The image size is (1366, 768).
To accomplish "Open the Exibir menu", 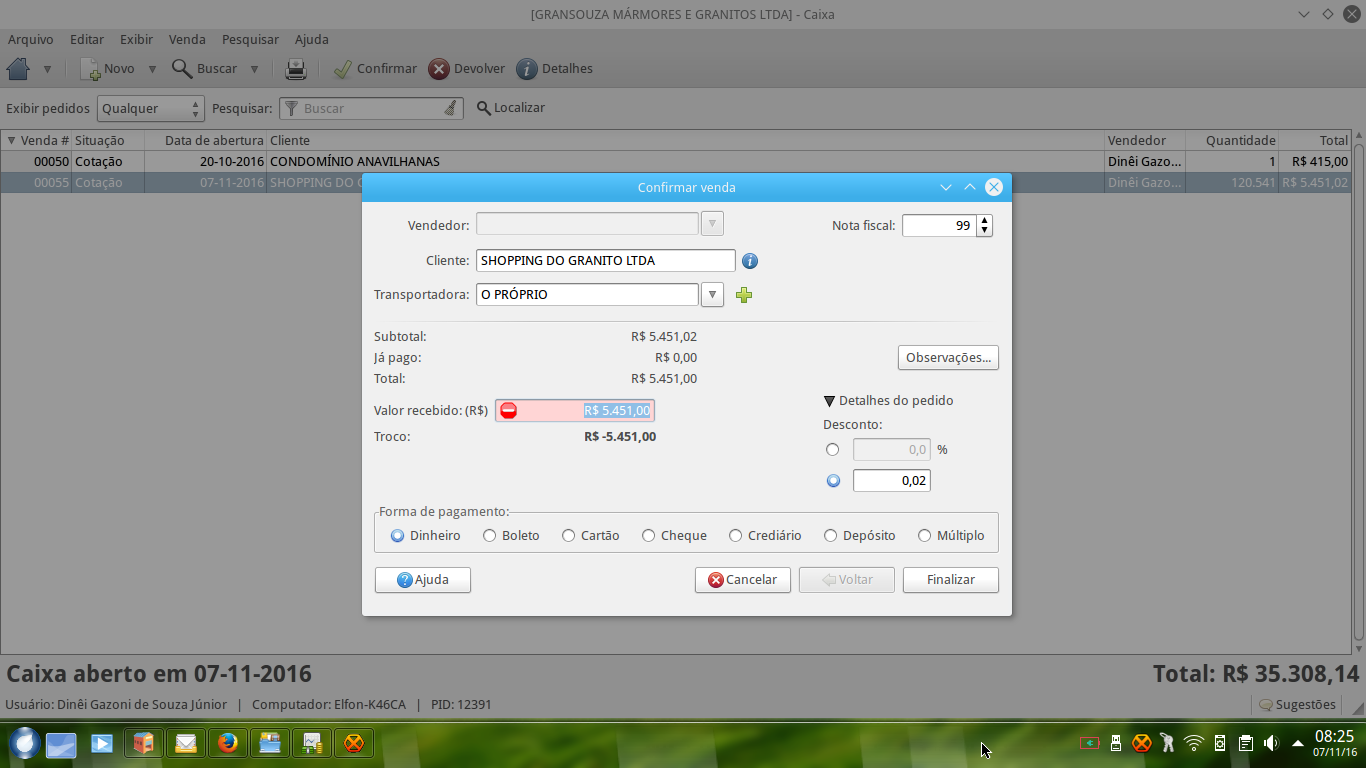I will coord(136,40).
